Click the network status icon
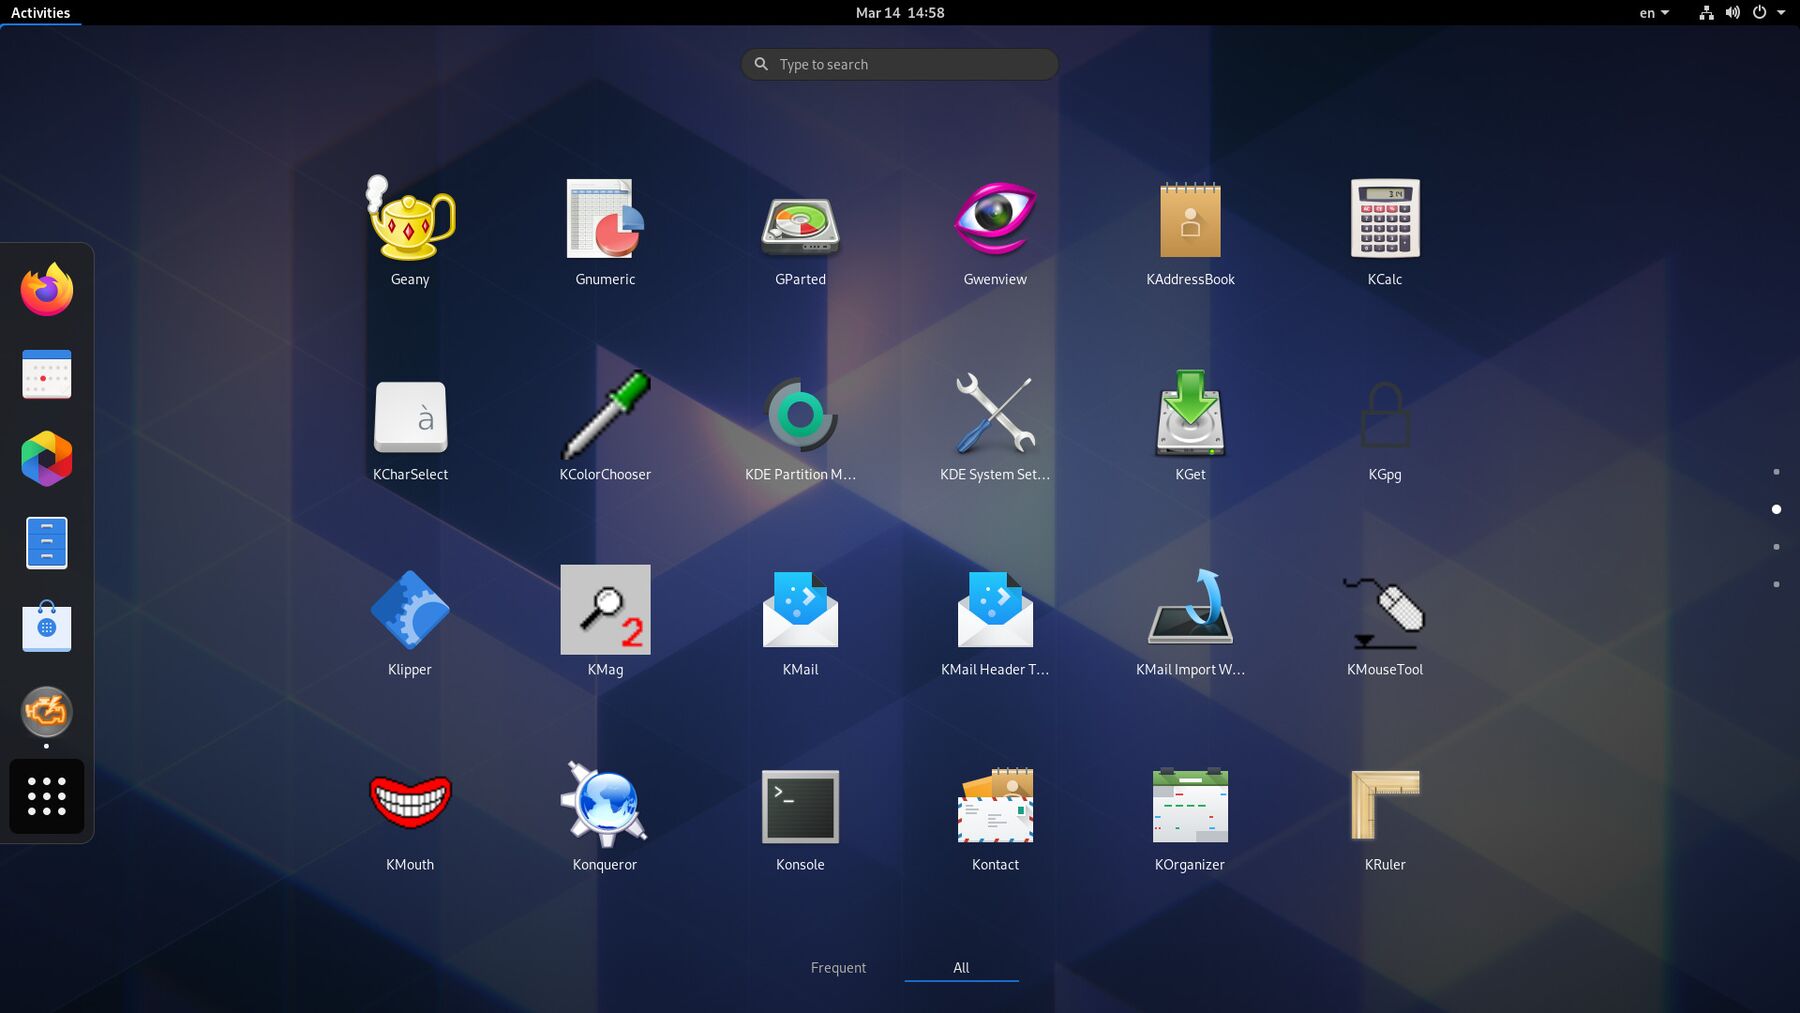 coord(1706,13)
